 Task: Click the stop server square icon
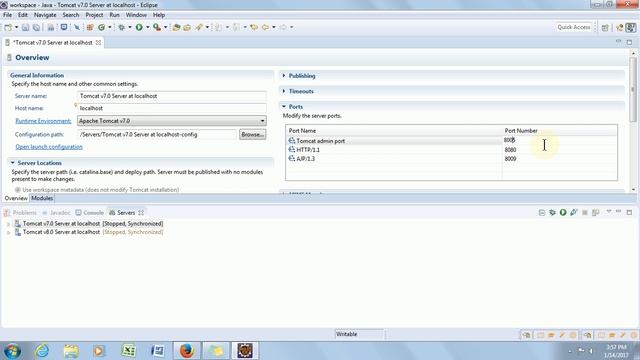click(584, 212)
